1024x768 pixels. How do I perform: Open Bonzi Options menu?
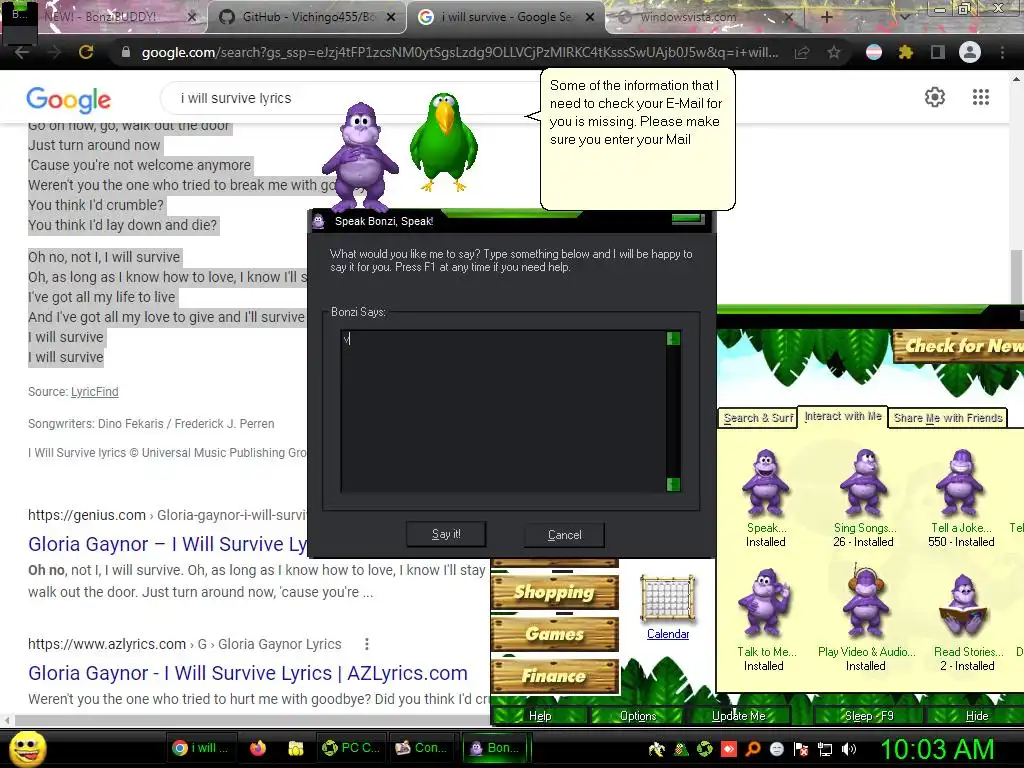pyautogui.click(x=638, y=716)
